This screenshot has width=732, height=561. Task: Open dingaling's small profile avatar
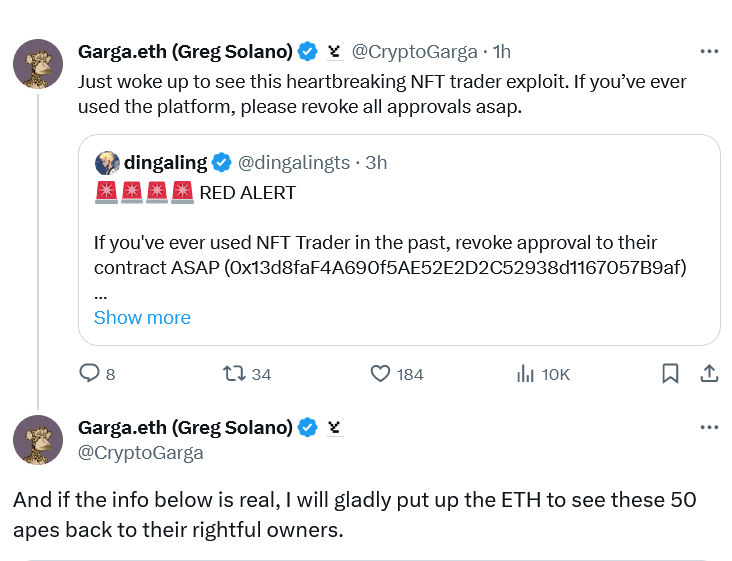point(106,162)
